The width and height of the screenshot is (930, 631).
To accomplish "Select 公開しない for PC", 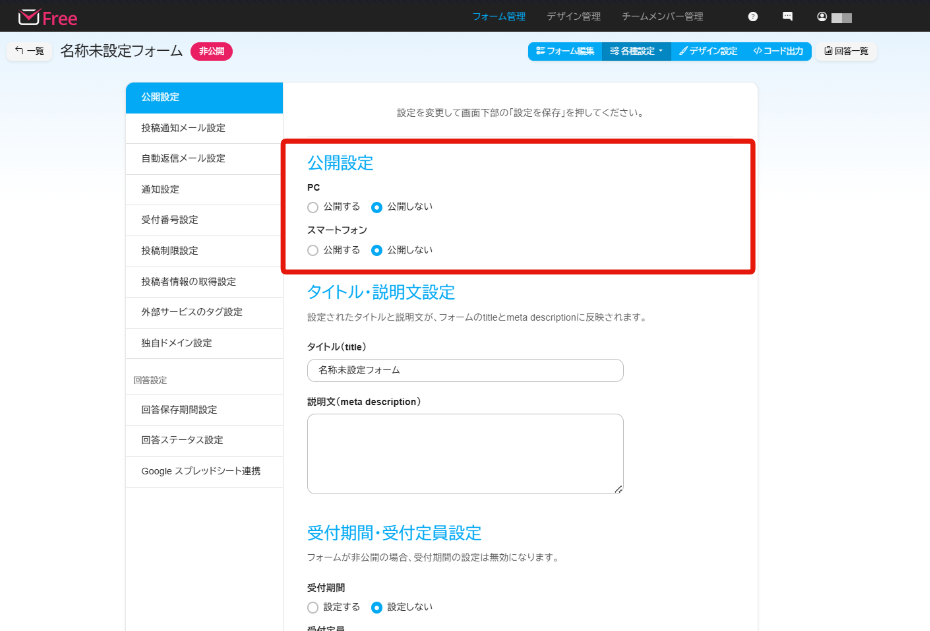I will (x=377, y=207).
